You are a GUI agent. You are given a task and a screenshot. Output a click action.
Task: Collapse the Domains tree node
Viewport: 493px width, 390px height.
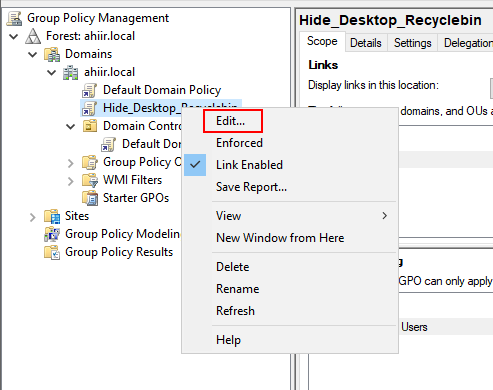click(x=33, y=54)
